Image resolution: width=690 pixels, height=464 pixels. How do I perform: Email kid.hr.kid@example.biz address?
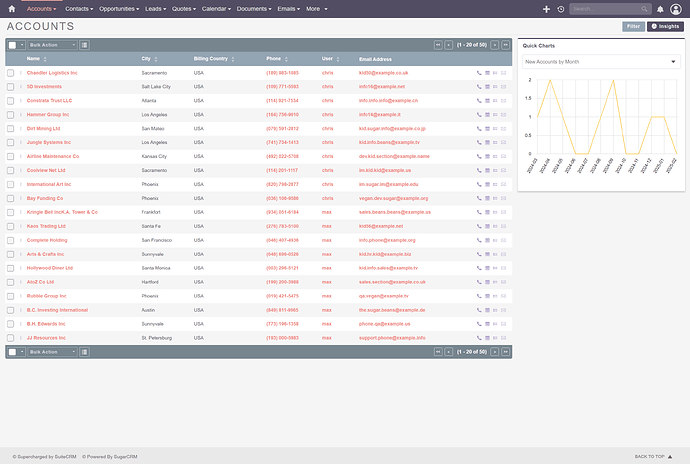[x=385, y=254]
